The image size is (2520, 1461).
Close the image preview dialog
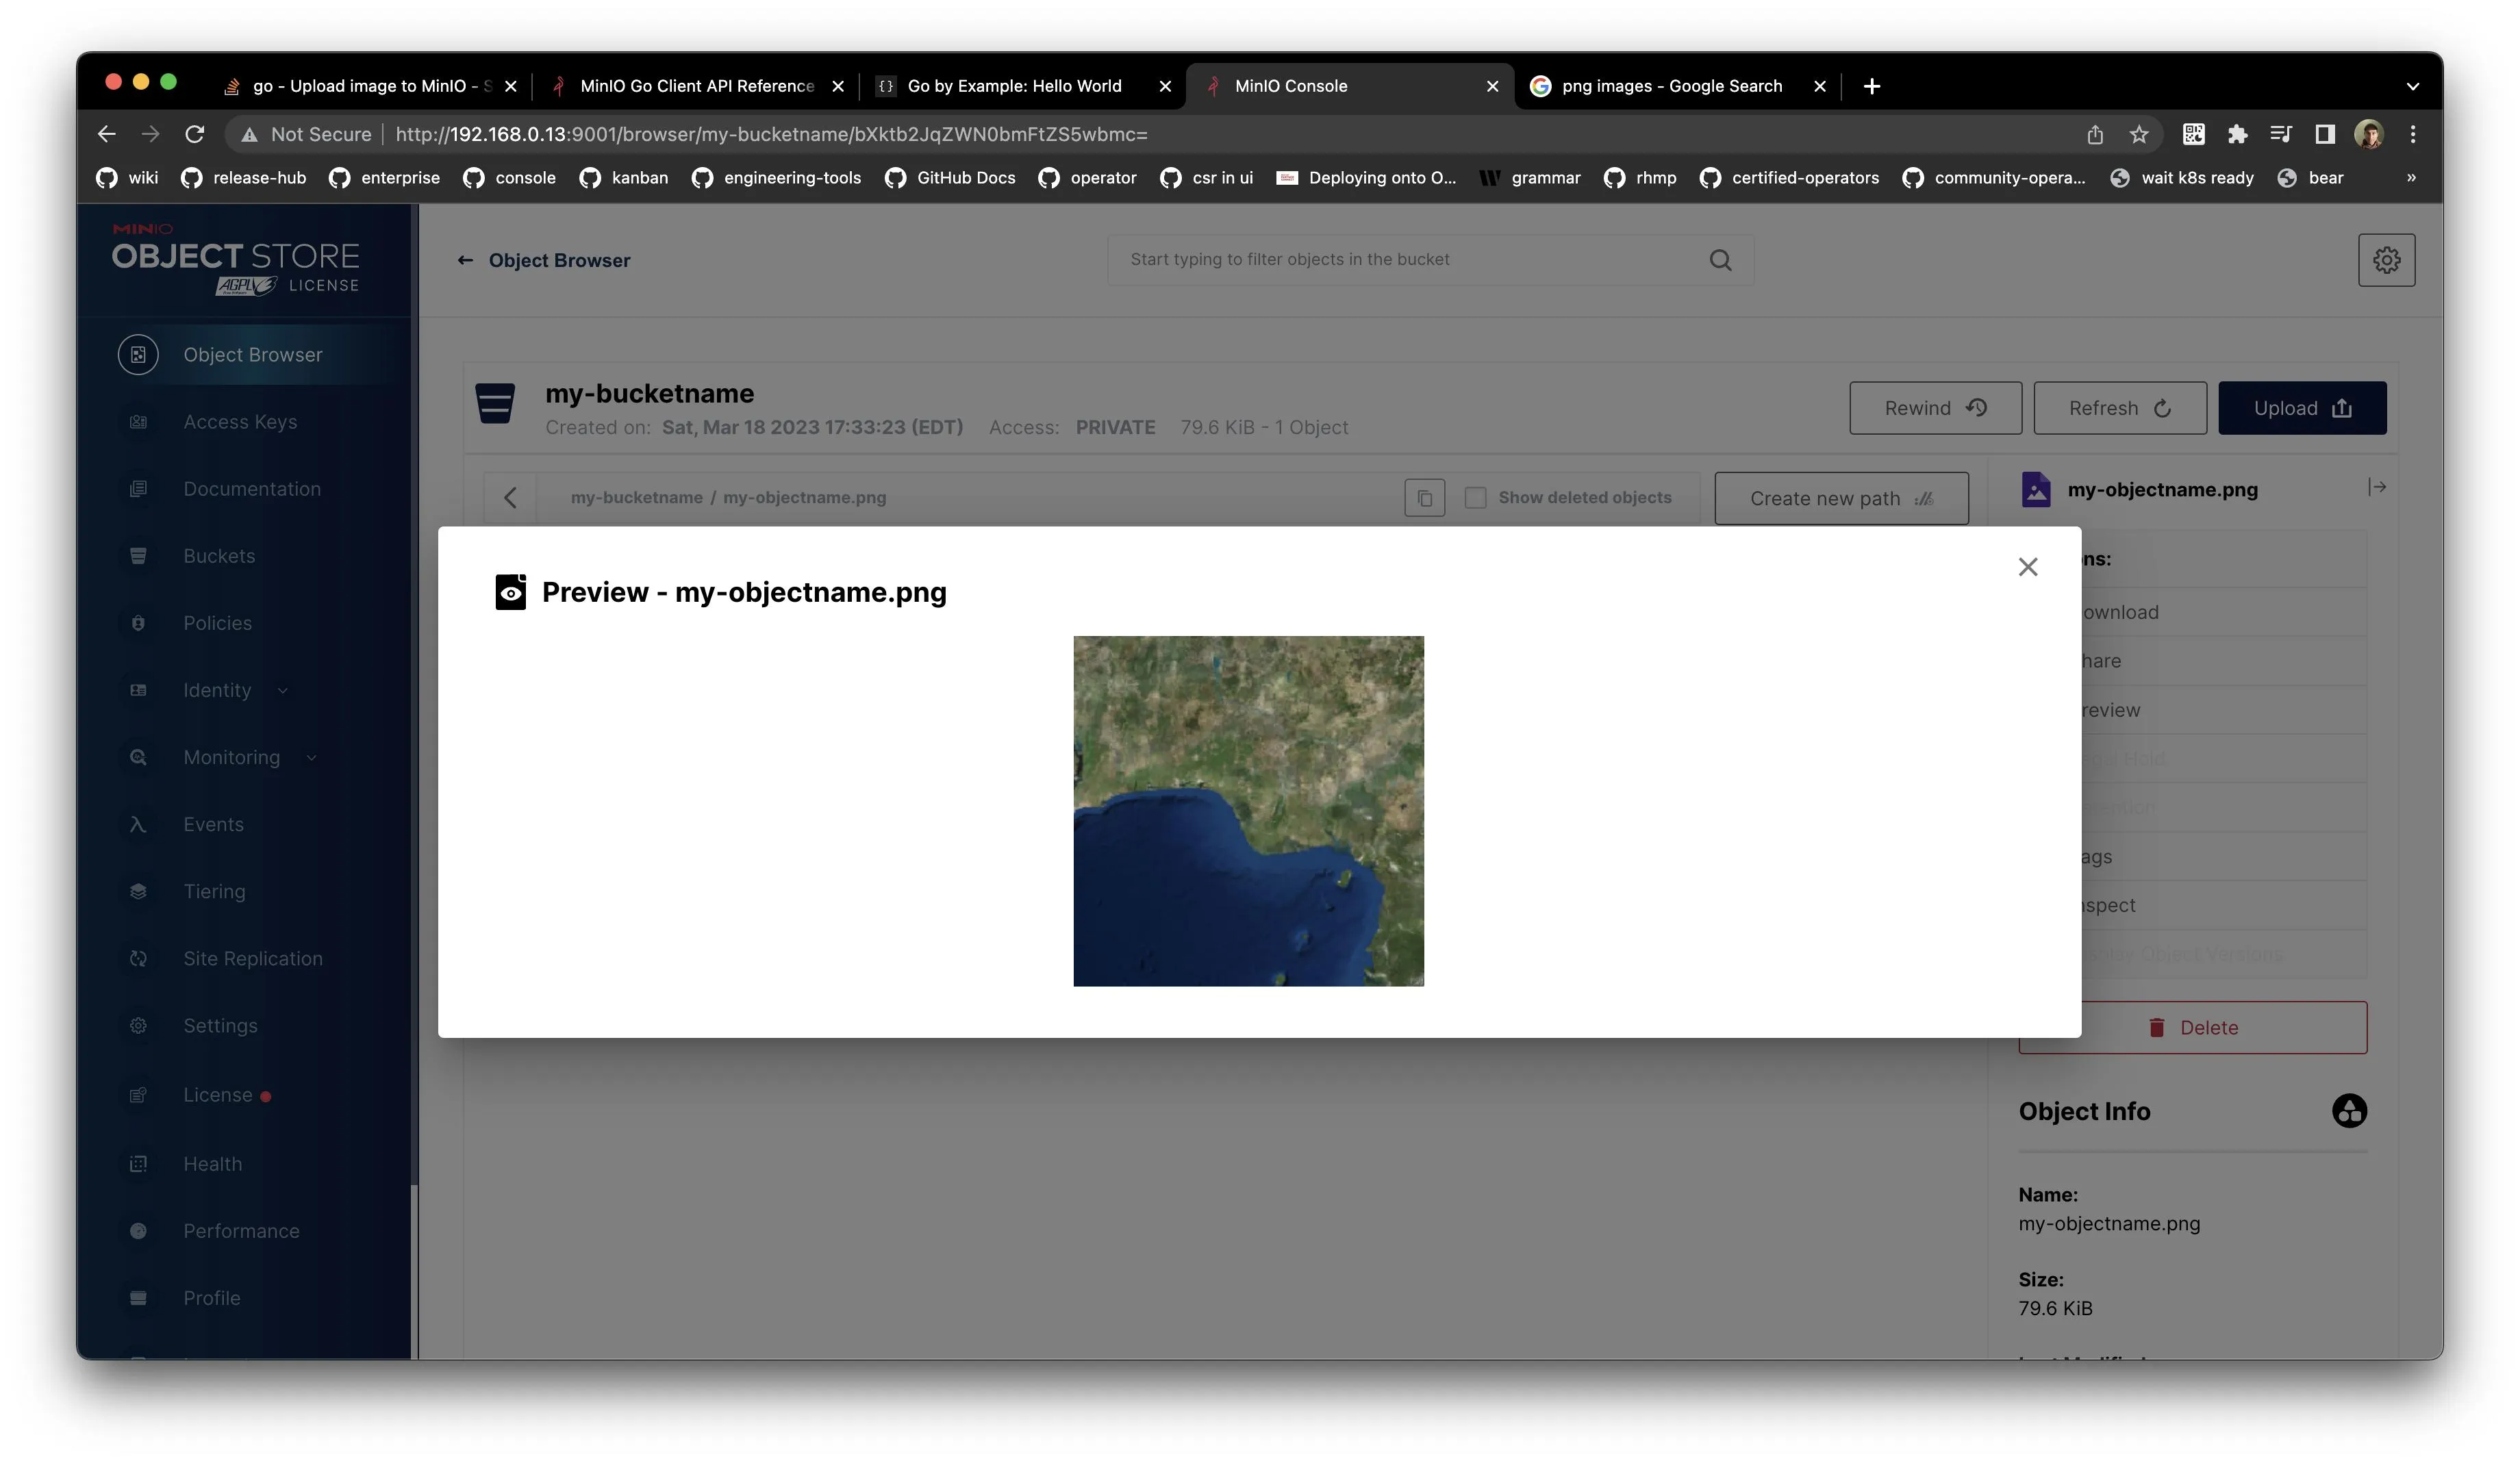pyautogui.click(x=2027, y=567)
